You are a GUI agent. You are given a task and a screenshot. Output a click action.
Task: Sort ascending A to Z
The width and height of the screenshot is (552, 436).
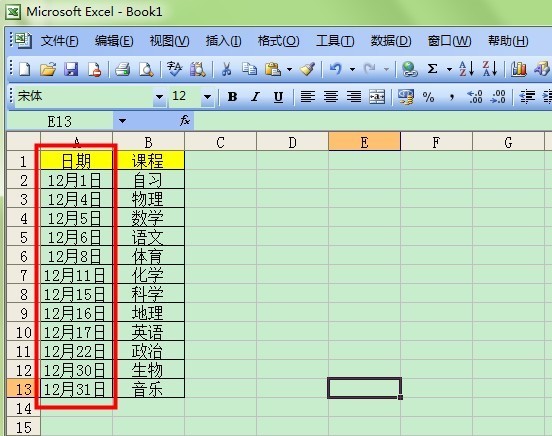point(466,69)
